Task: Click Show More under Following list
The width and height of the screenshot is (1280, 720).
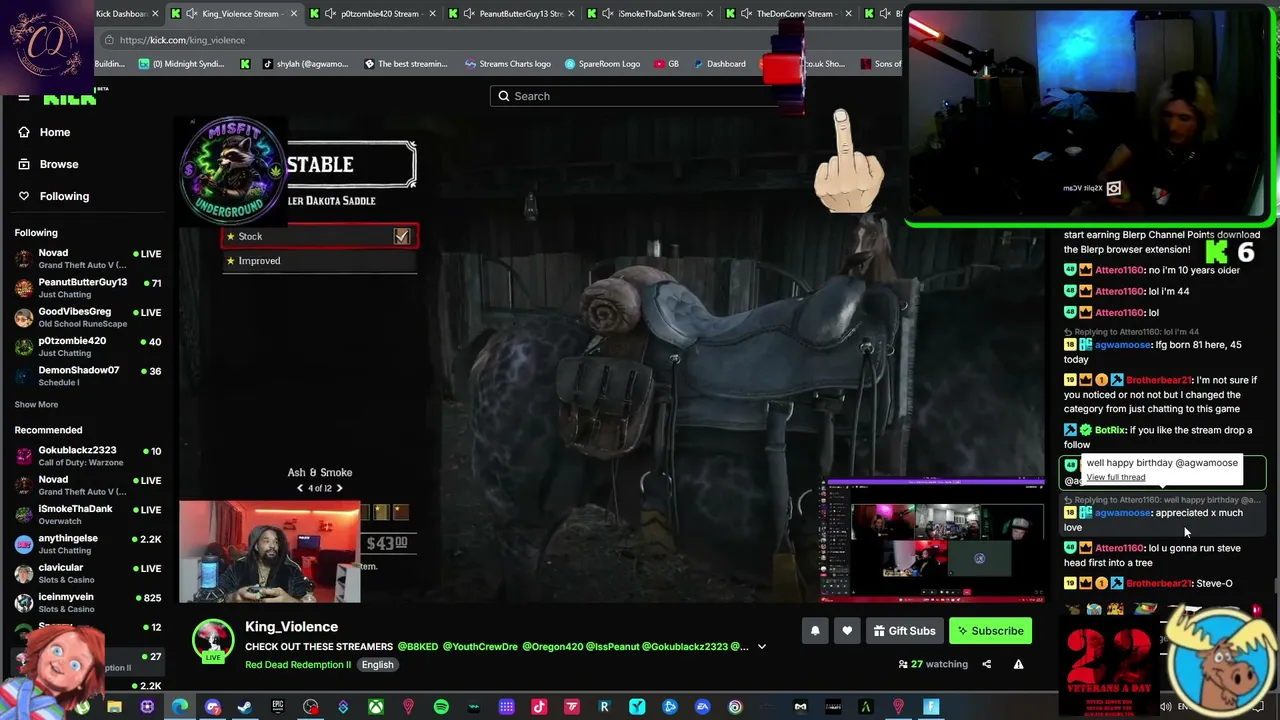Action: click(36, 404)
